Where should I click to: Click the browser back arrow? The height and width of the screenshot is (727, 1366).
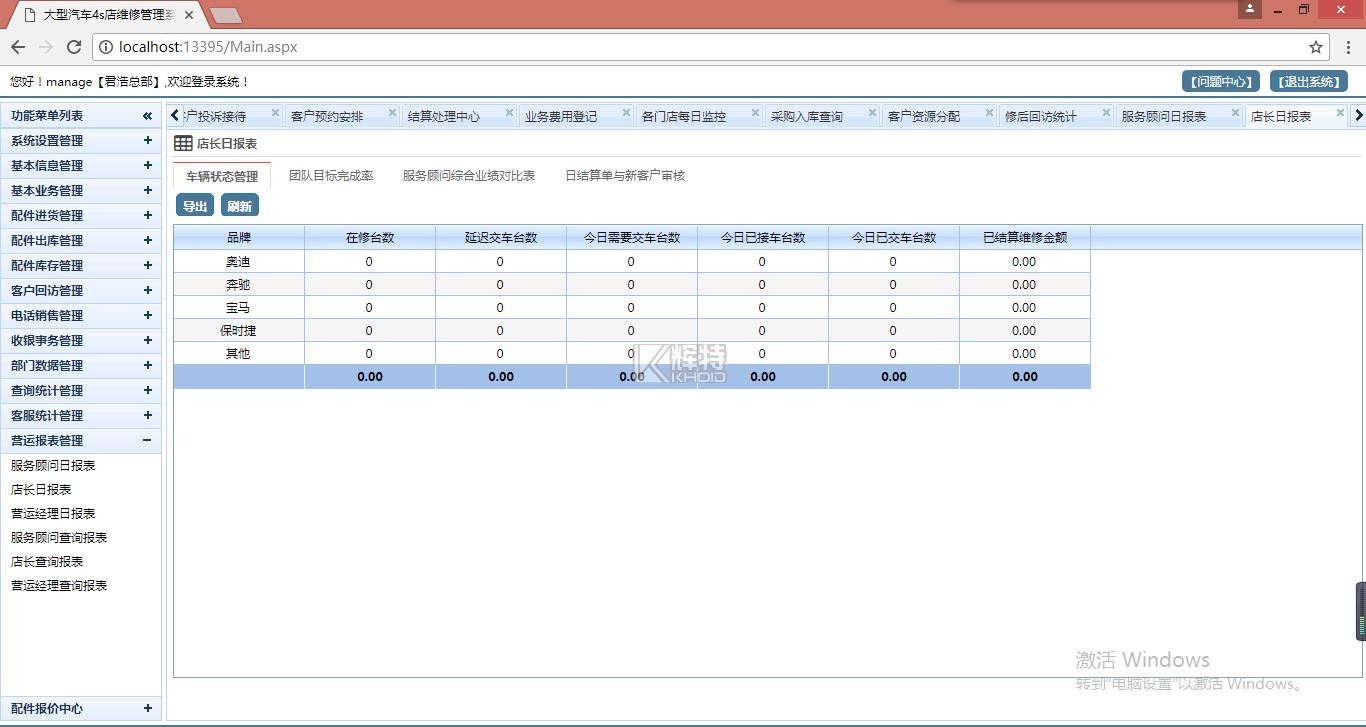18,47
